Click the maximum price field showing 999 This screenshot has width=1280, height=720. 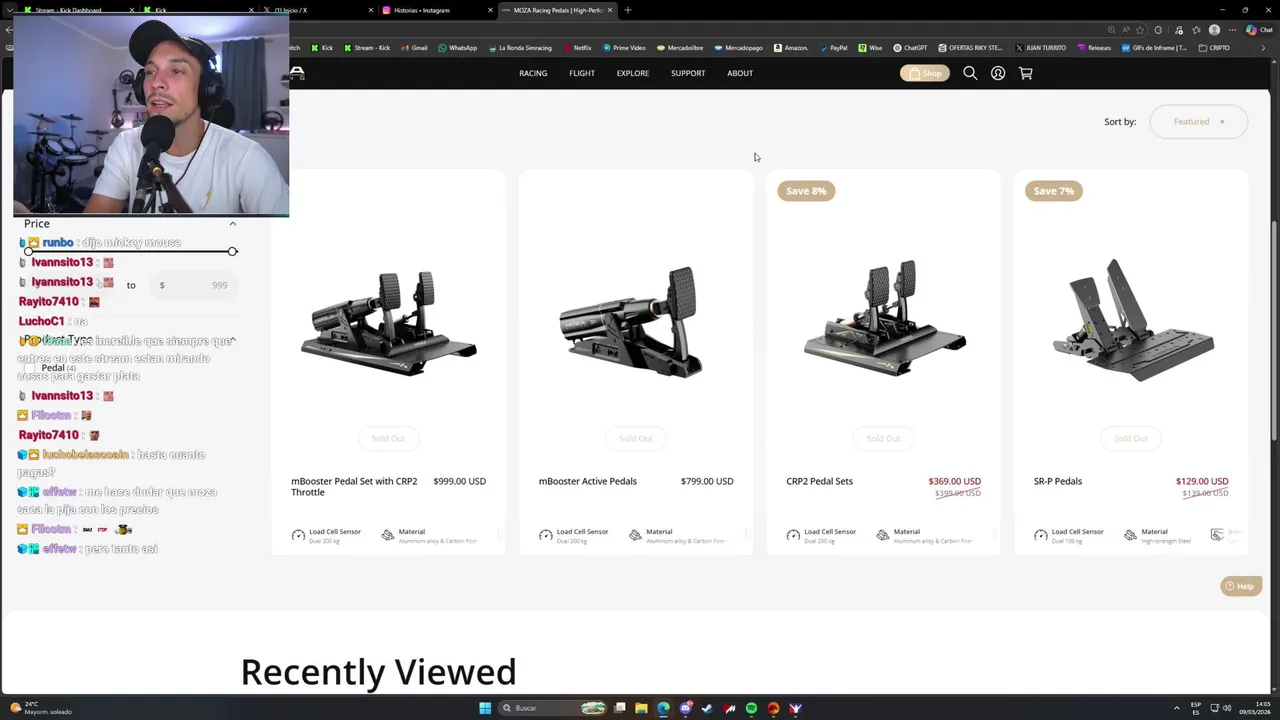coord(196,285)
